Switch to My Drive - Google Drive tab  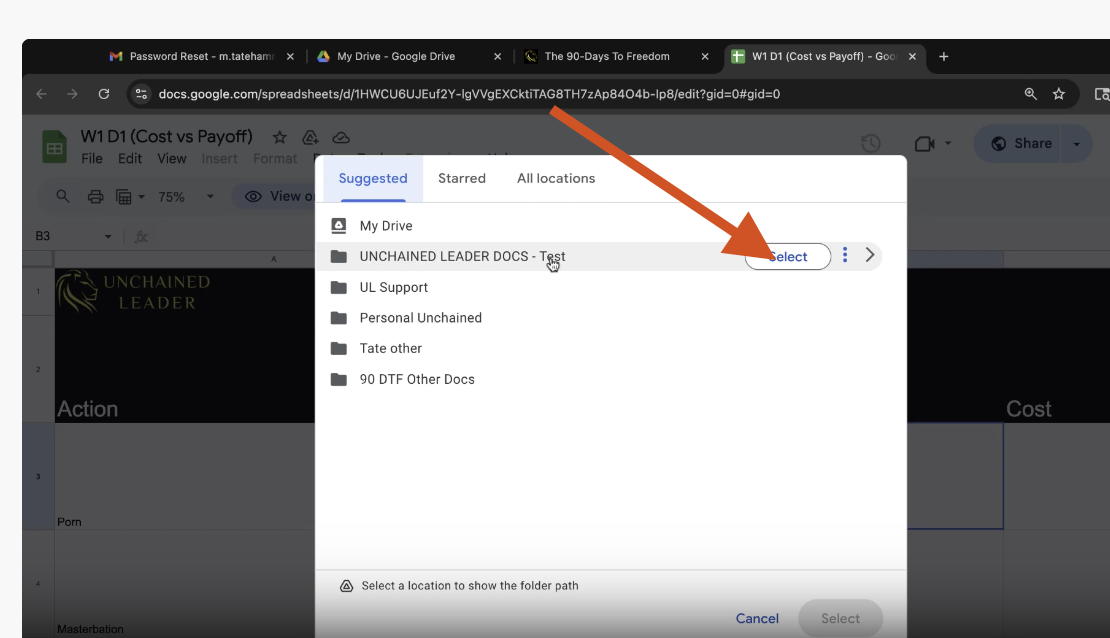point(396,57)
